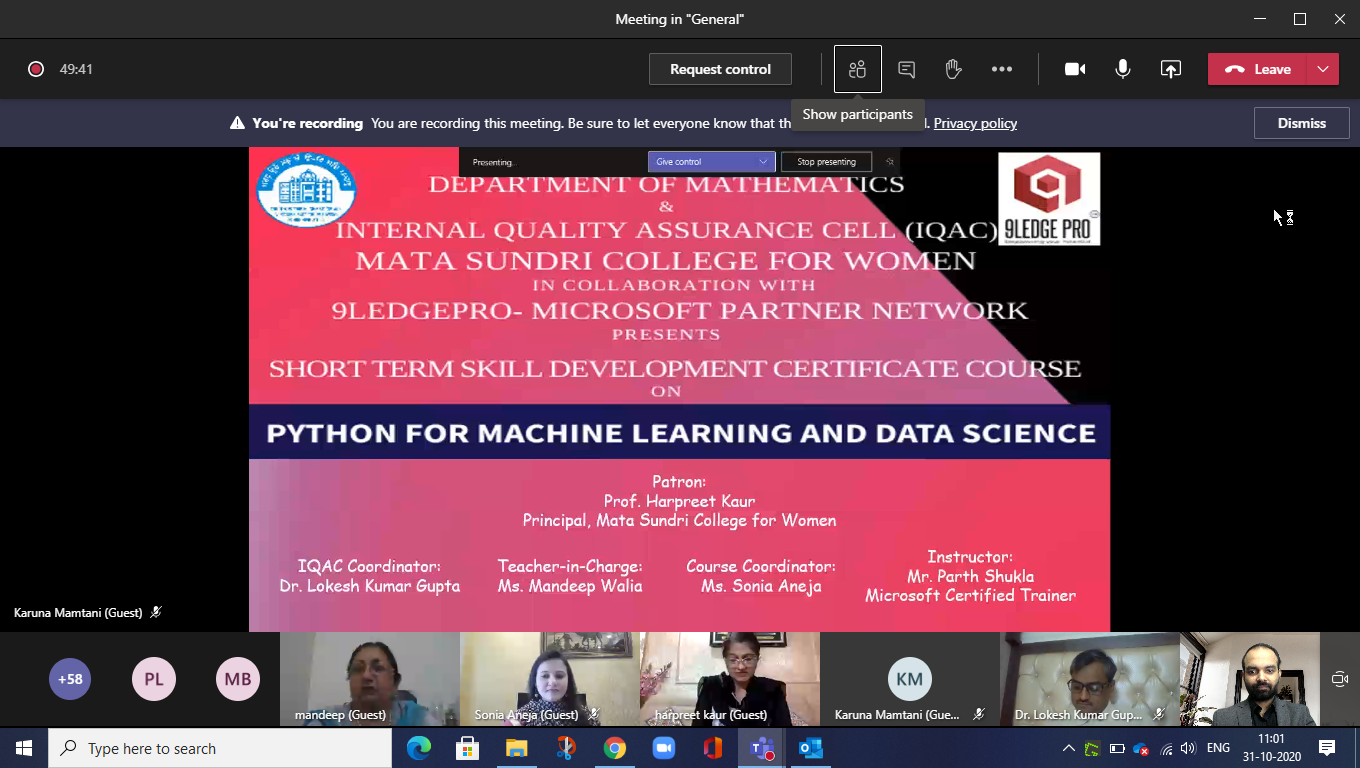Select the PL participant avatar

tap(154, 680)
